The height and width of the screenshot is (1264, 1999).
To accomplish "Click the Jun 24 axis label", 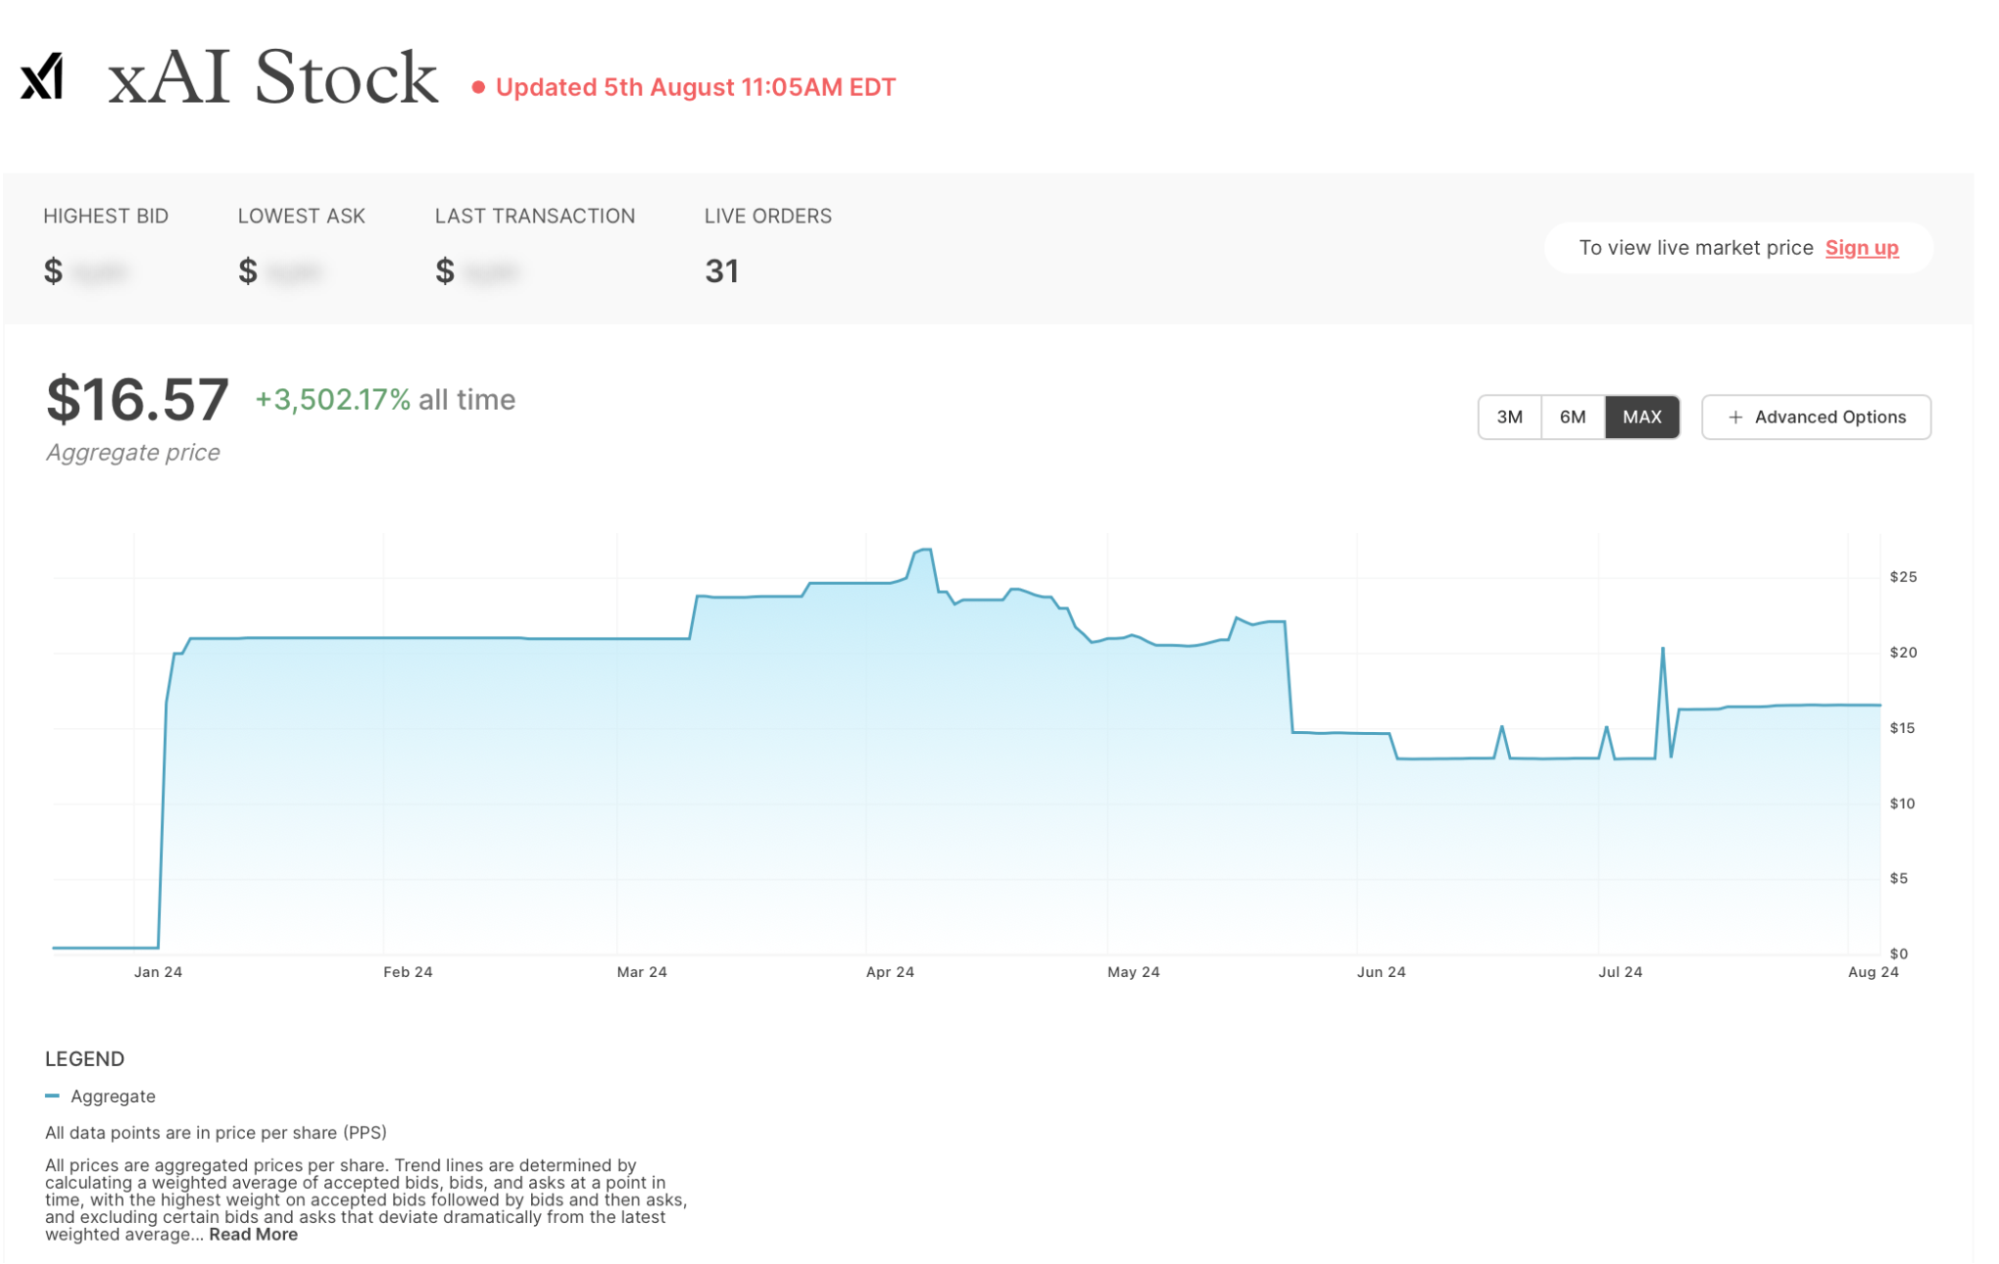I will point(1381,972).
